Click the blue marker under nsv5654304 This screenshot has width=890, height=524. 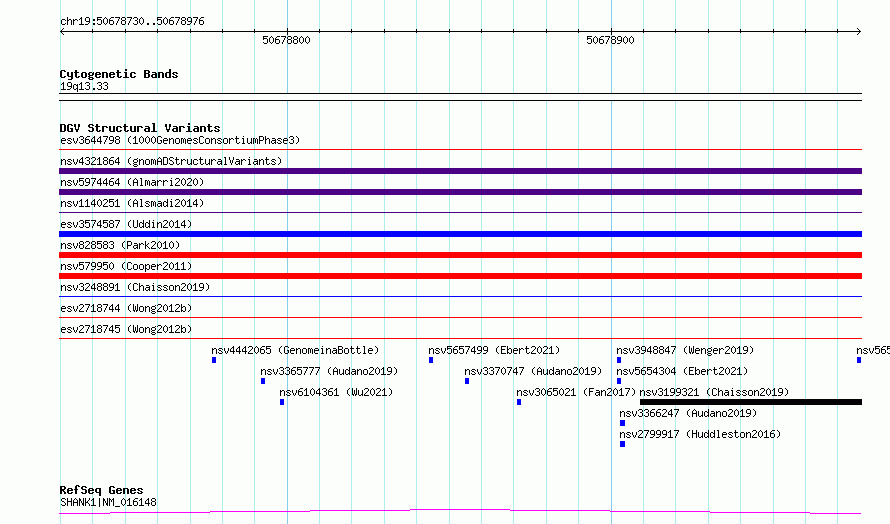(x=619, y=381)
